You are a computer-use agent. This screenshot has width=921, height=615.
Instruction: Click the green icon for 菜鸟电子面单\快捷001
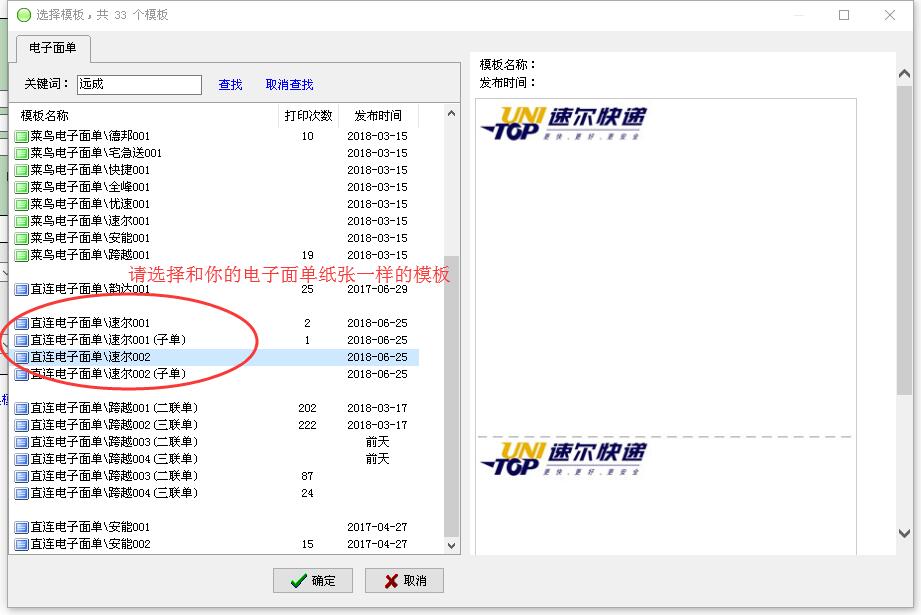coord(22,170)
